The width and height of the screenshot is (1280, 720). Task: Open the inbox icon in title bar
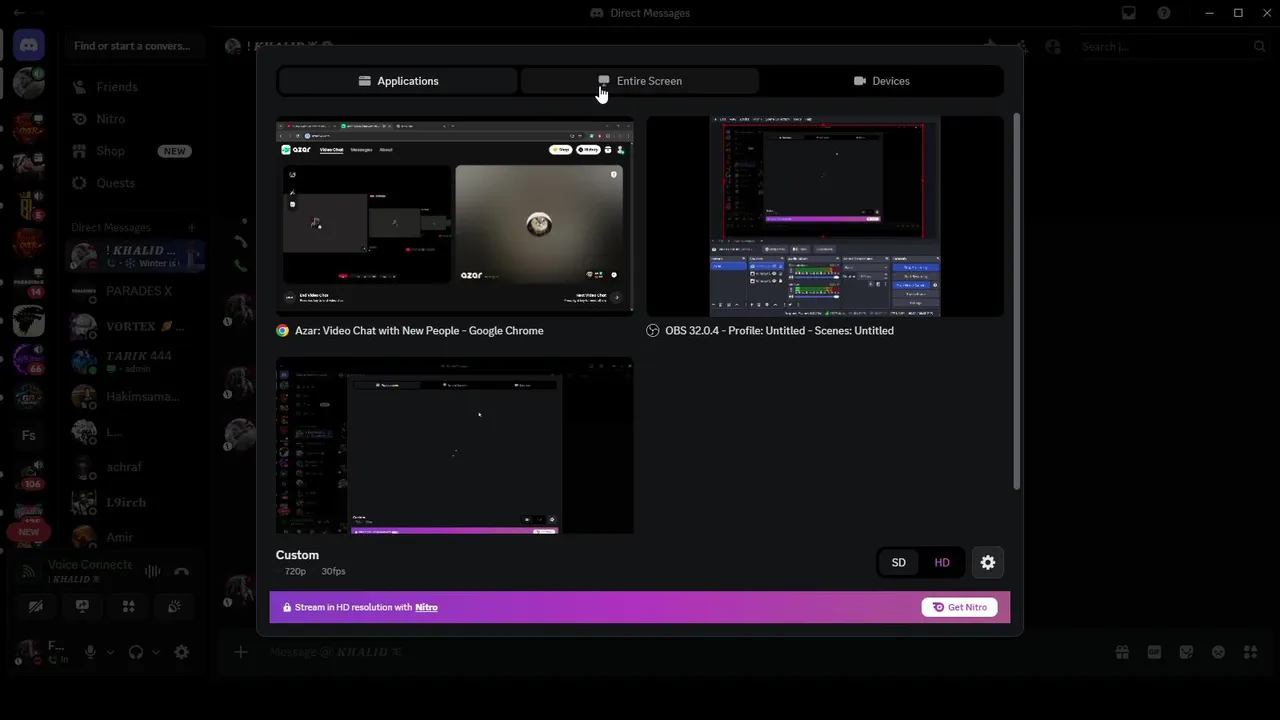pos(1129,13)
